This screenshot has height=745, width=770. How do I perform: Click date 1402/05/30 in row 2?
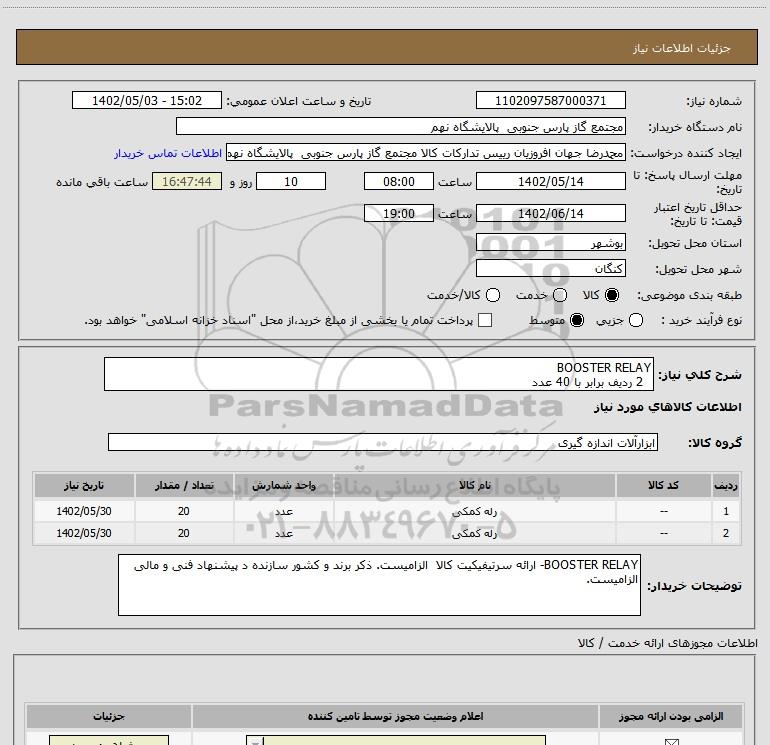84,533
